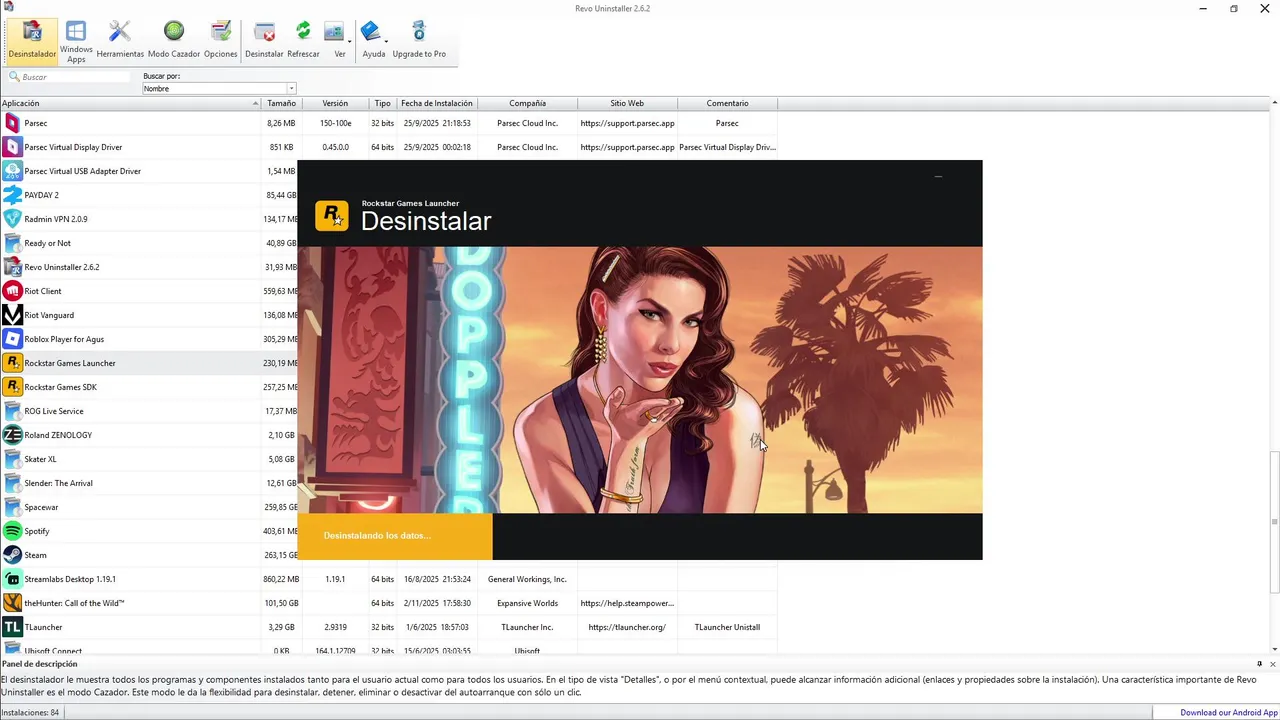
Task: Click Download our Android App link
Action: 1229,713
